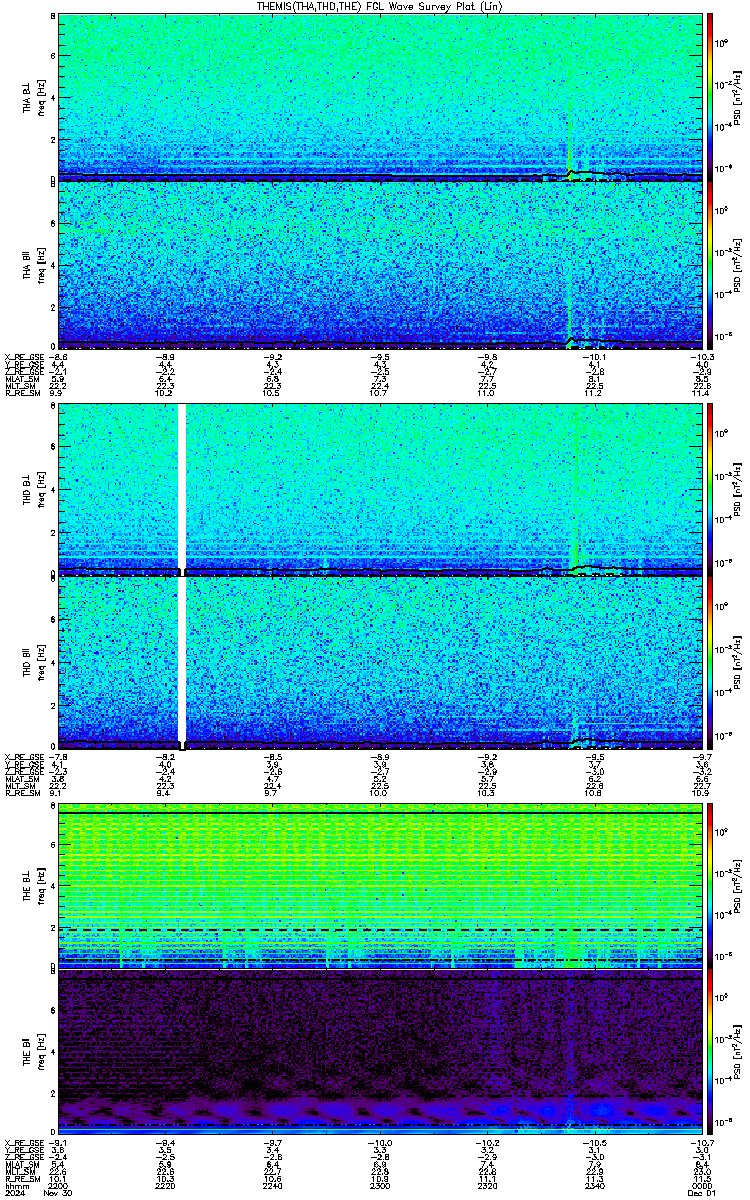Click the '2240' time tick label
The width and height of the screenshot is (750, 1200).
point(273,1186)
